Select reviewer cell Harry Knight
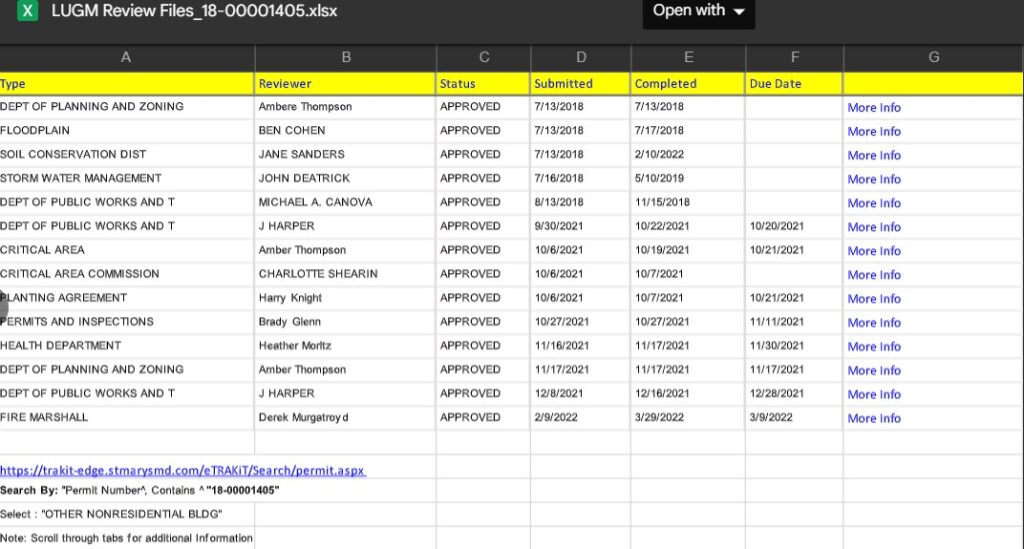The width and height of the screenshot is (1024, 549). tap(345, 298)
